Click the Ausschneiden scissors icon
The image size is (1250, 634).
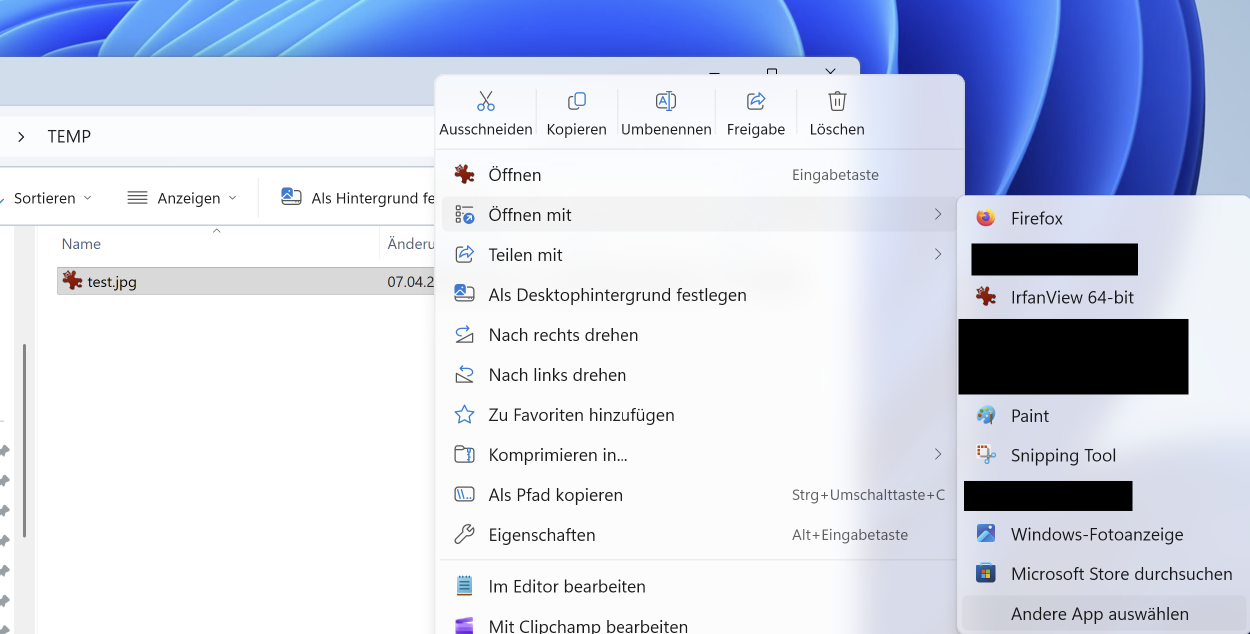click(486, 101)
